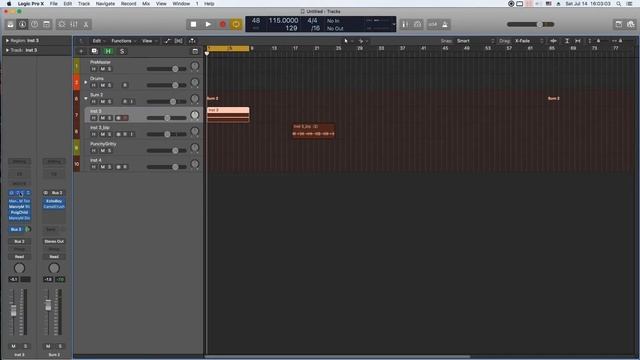Solo the PunchyGritty track
640x360 pixels.
pos(109,151)
